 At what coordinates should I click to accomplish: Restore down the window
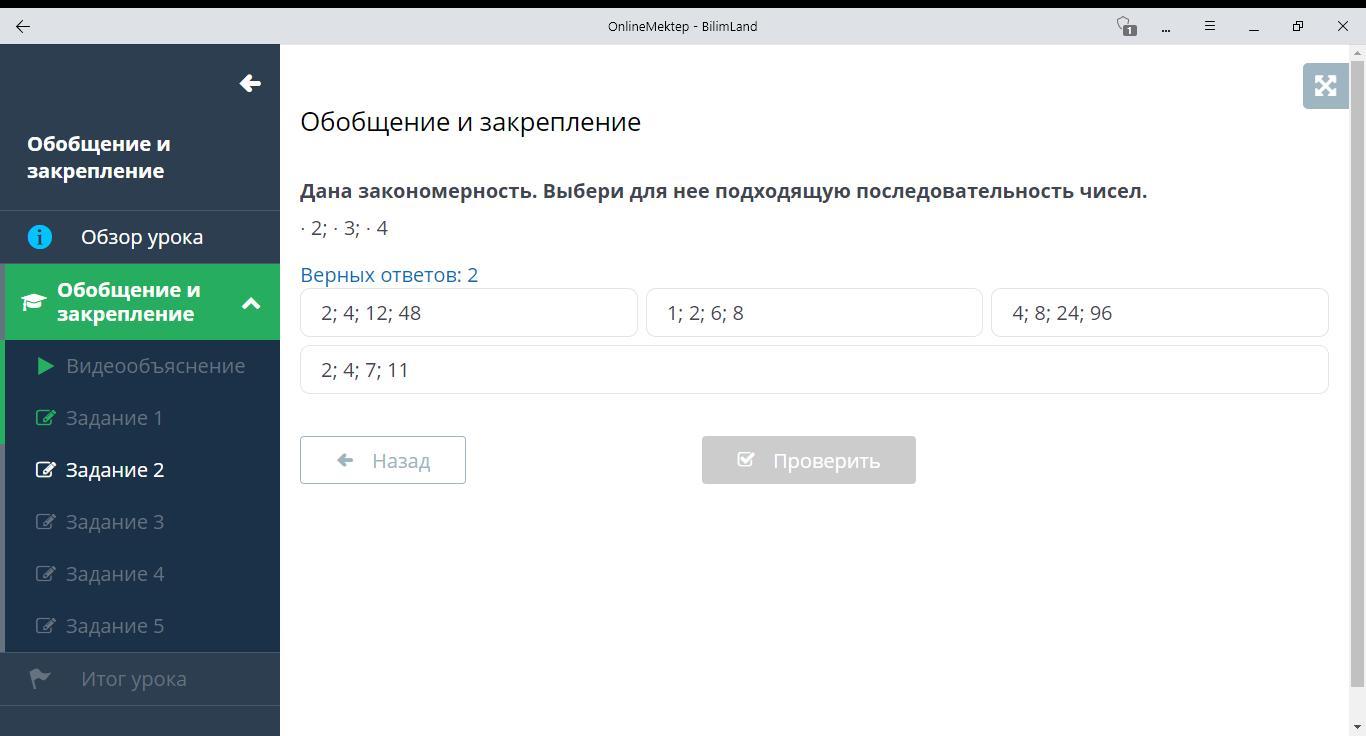(1298, 26)
